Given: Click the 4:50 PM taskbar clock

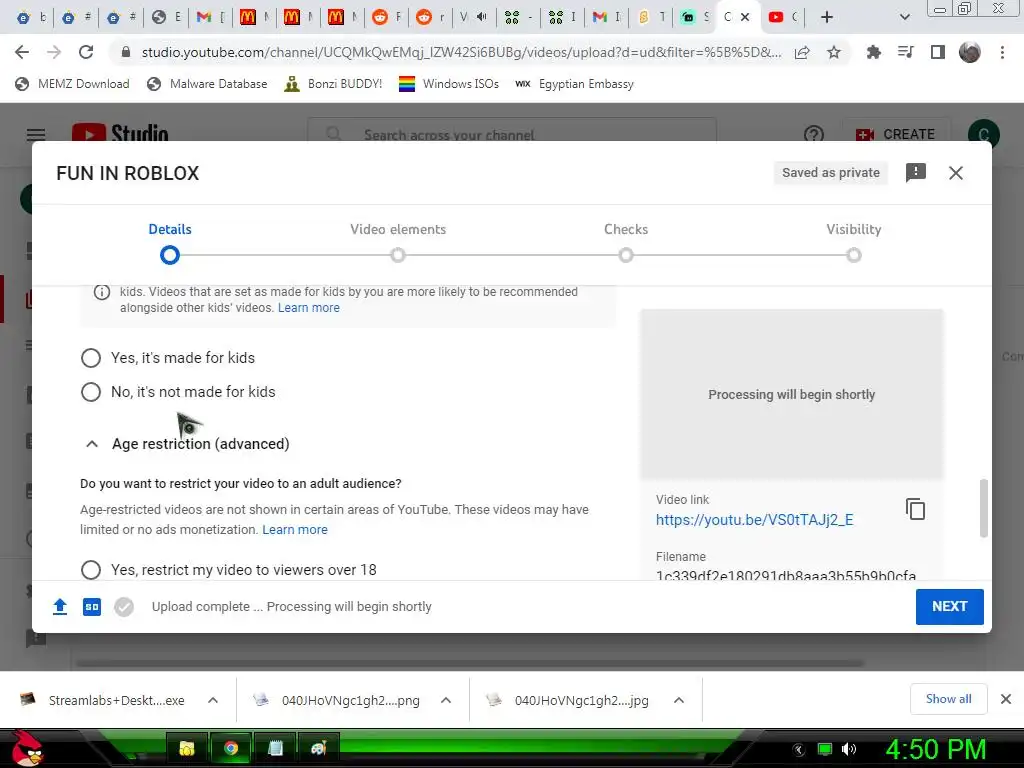Looking at the screenshot, I should [x=935, y=749].
